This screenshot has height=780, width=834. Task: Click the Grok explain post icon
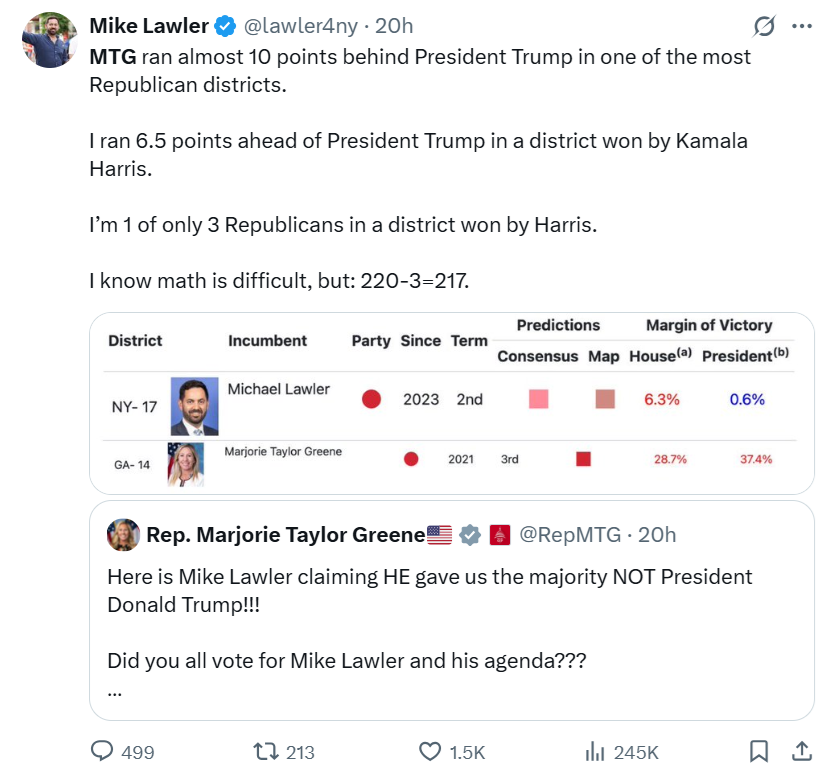tap(764, 27)
